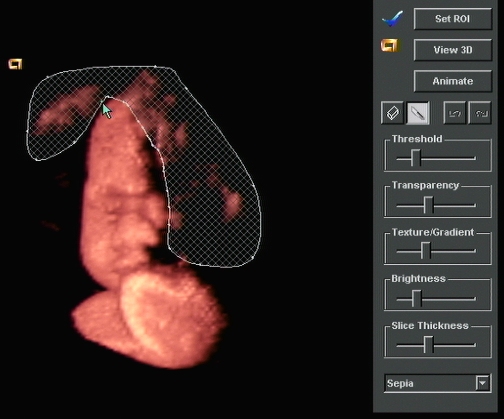Select the scalpel cutting tool

tap(418, 113)
